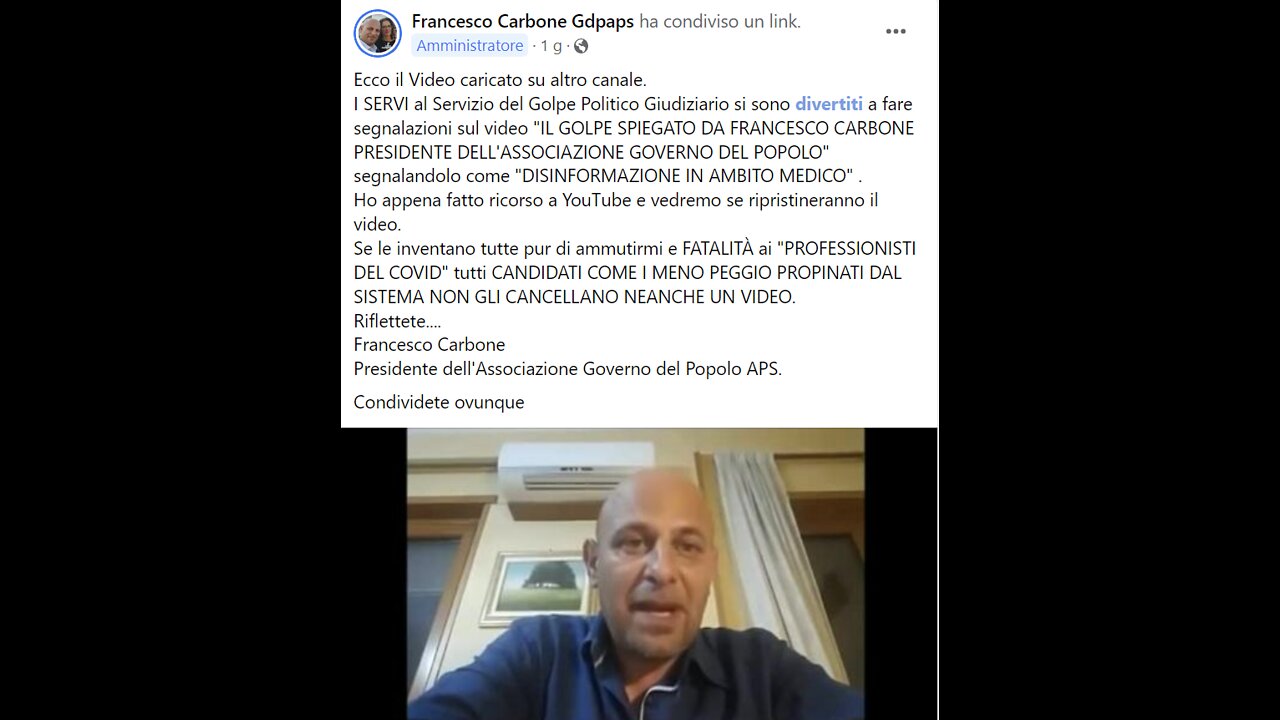Screen dimensions: 1280x720
Task: Click the "1 g" post timestamp
Action: point(551,46)
